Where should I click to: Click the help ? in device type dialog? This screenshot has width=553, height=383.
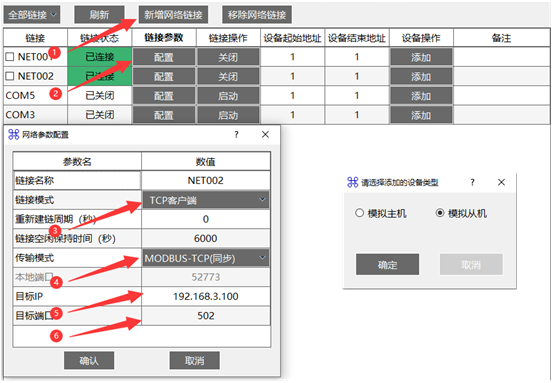472,182
